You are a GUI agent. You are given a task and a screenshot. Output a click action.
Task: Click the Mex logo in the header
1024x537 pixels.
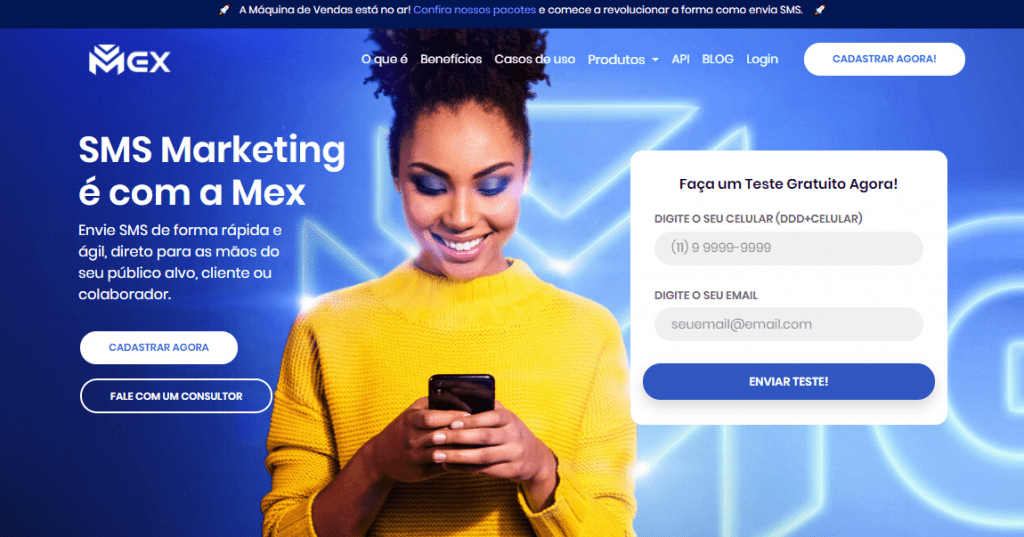pyautogui.click(x=129, y=59)
